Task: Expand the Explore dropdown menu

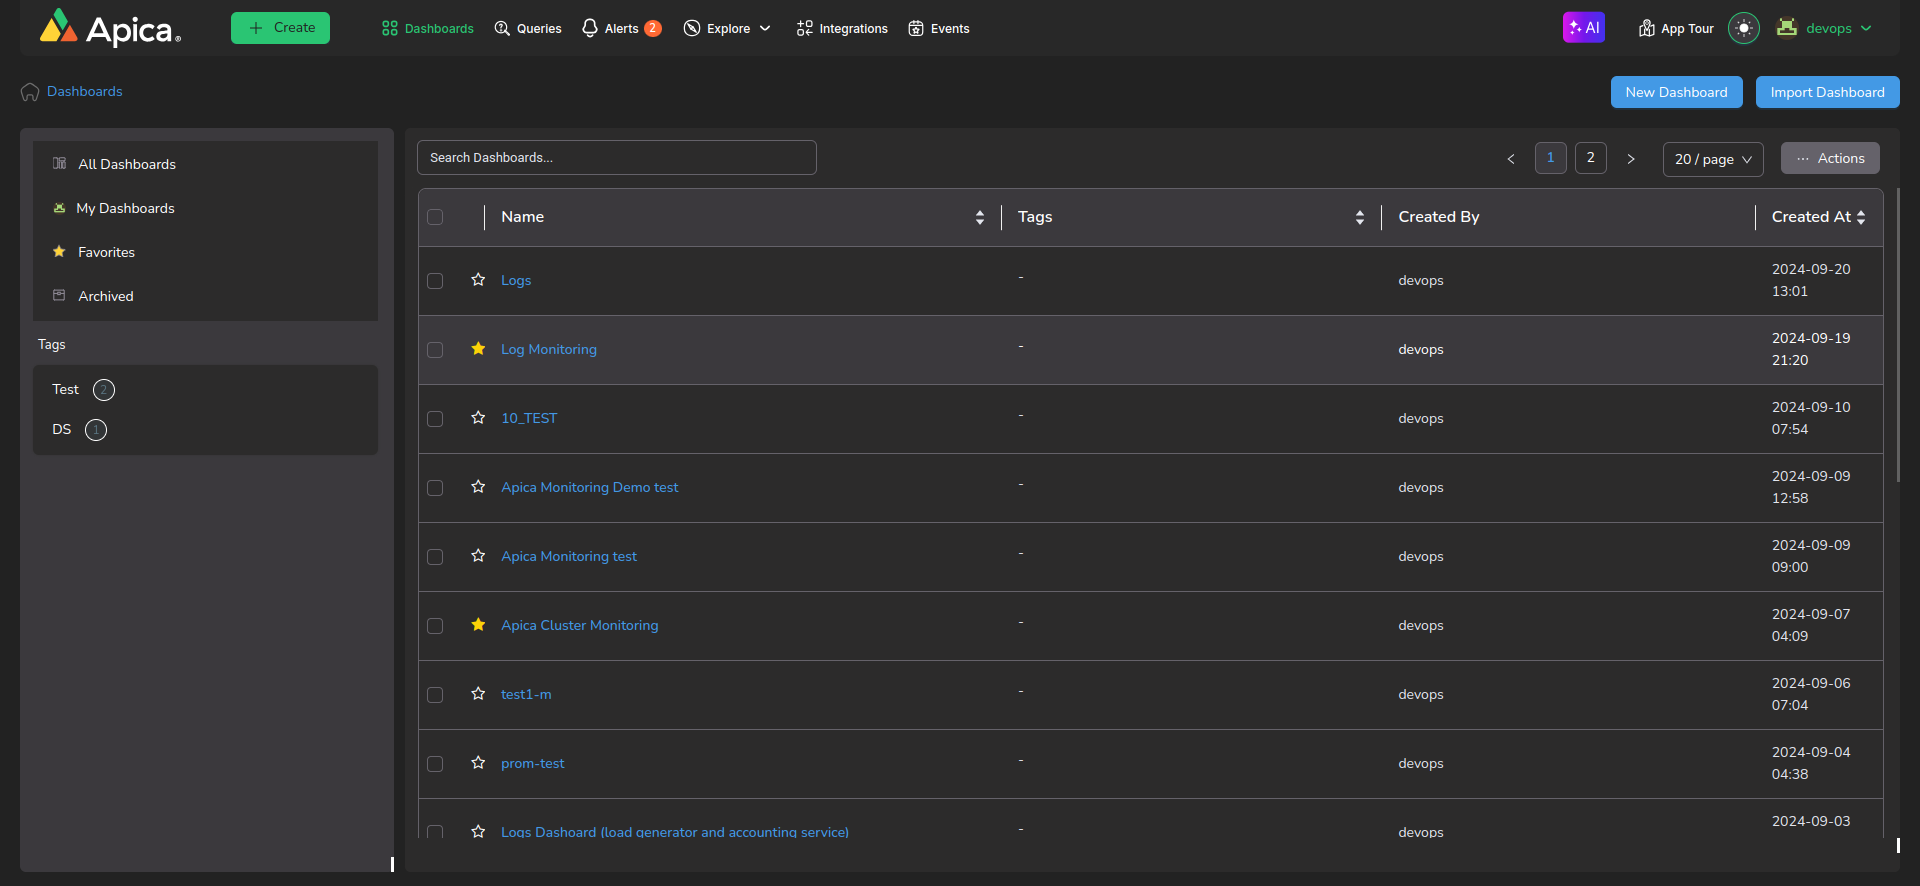Action: pos(727,29)
